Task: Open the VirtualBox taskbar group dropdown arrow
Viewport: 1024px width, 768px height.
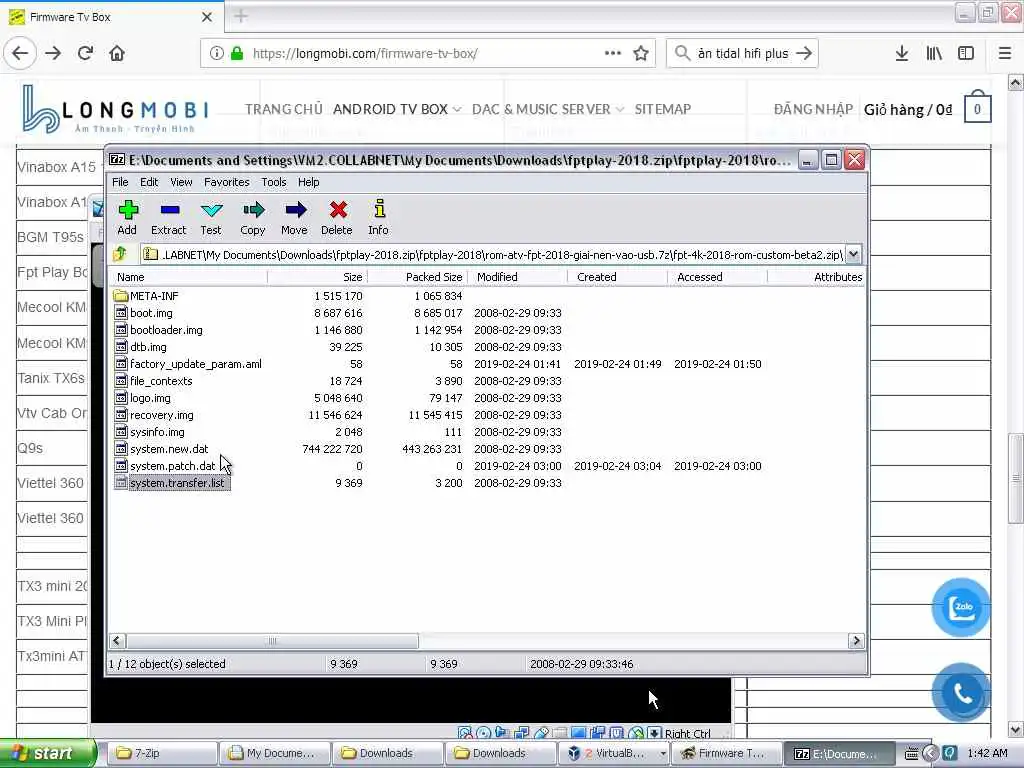Action: (x=663, y=753)
